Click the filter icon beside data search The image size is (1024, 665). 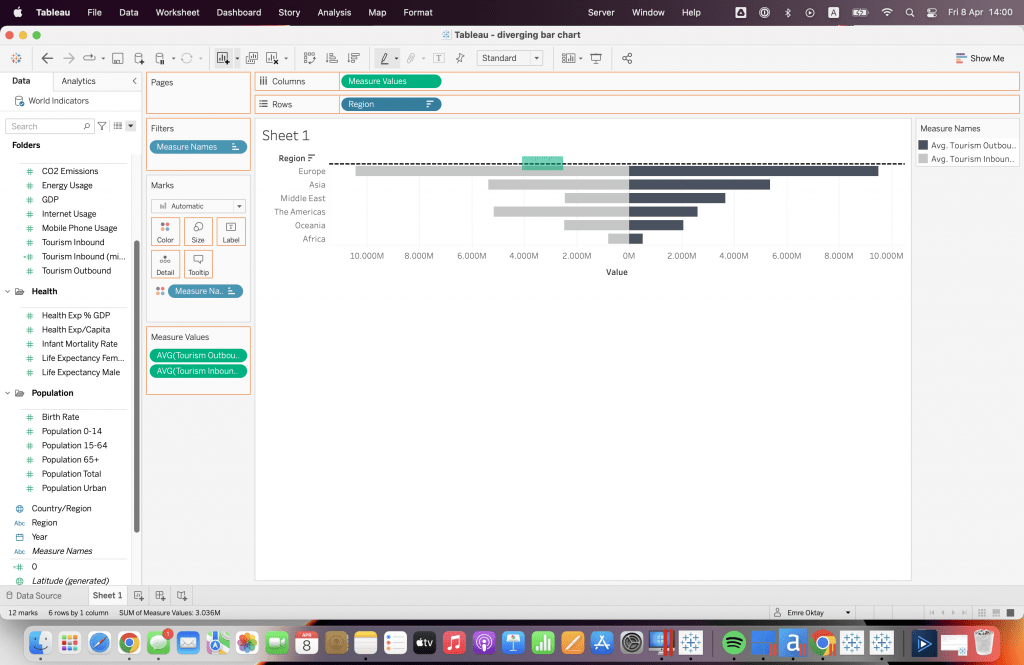pos(102,126)
